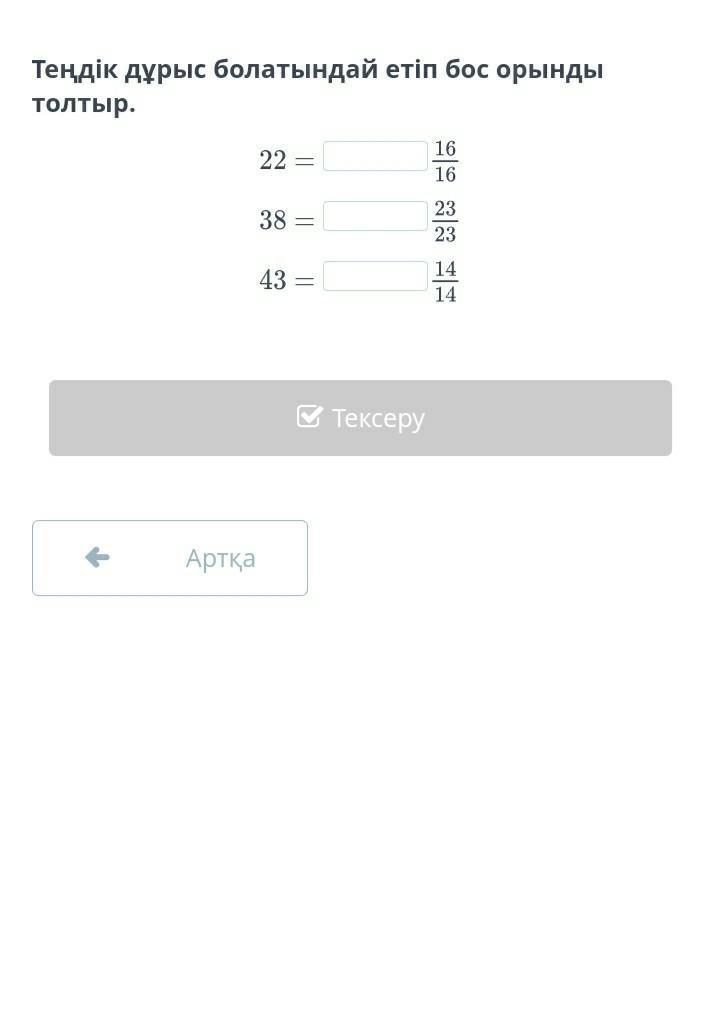Focus the blank field next to 22 =
This screenshot has width=705, height=1028.
click(375, 156)
